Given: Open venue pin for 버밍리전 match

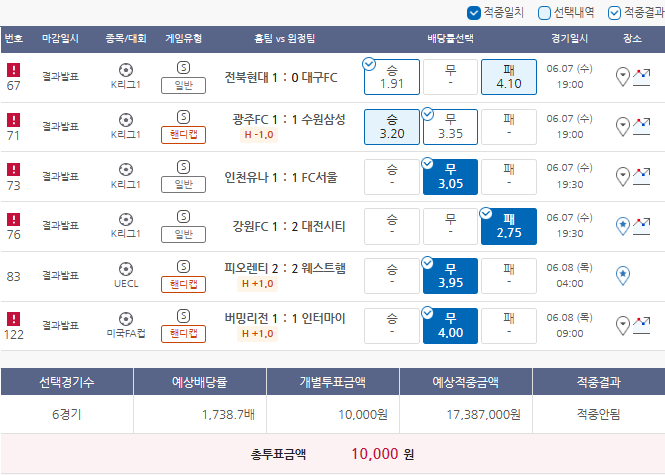Looking at the screenshot, I should point(623,326).
